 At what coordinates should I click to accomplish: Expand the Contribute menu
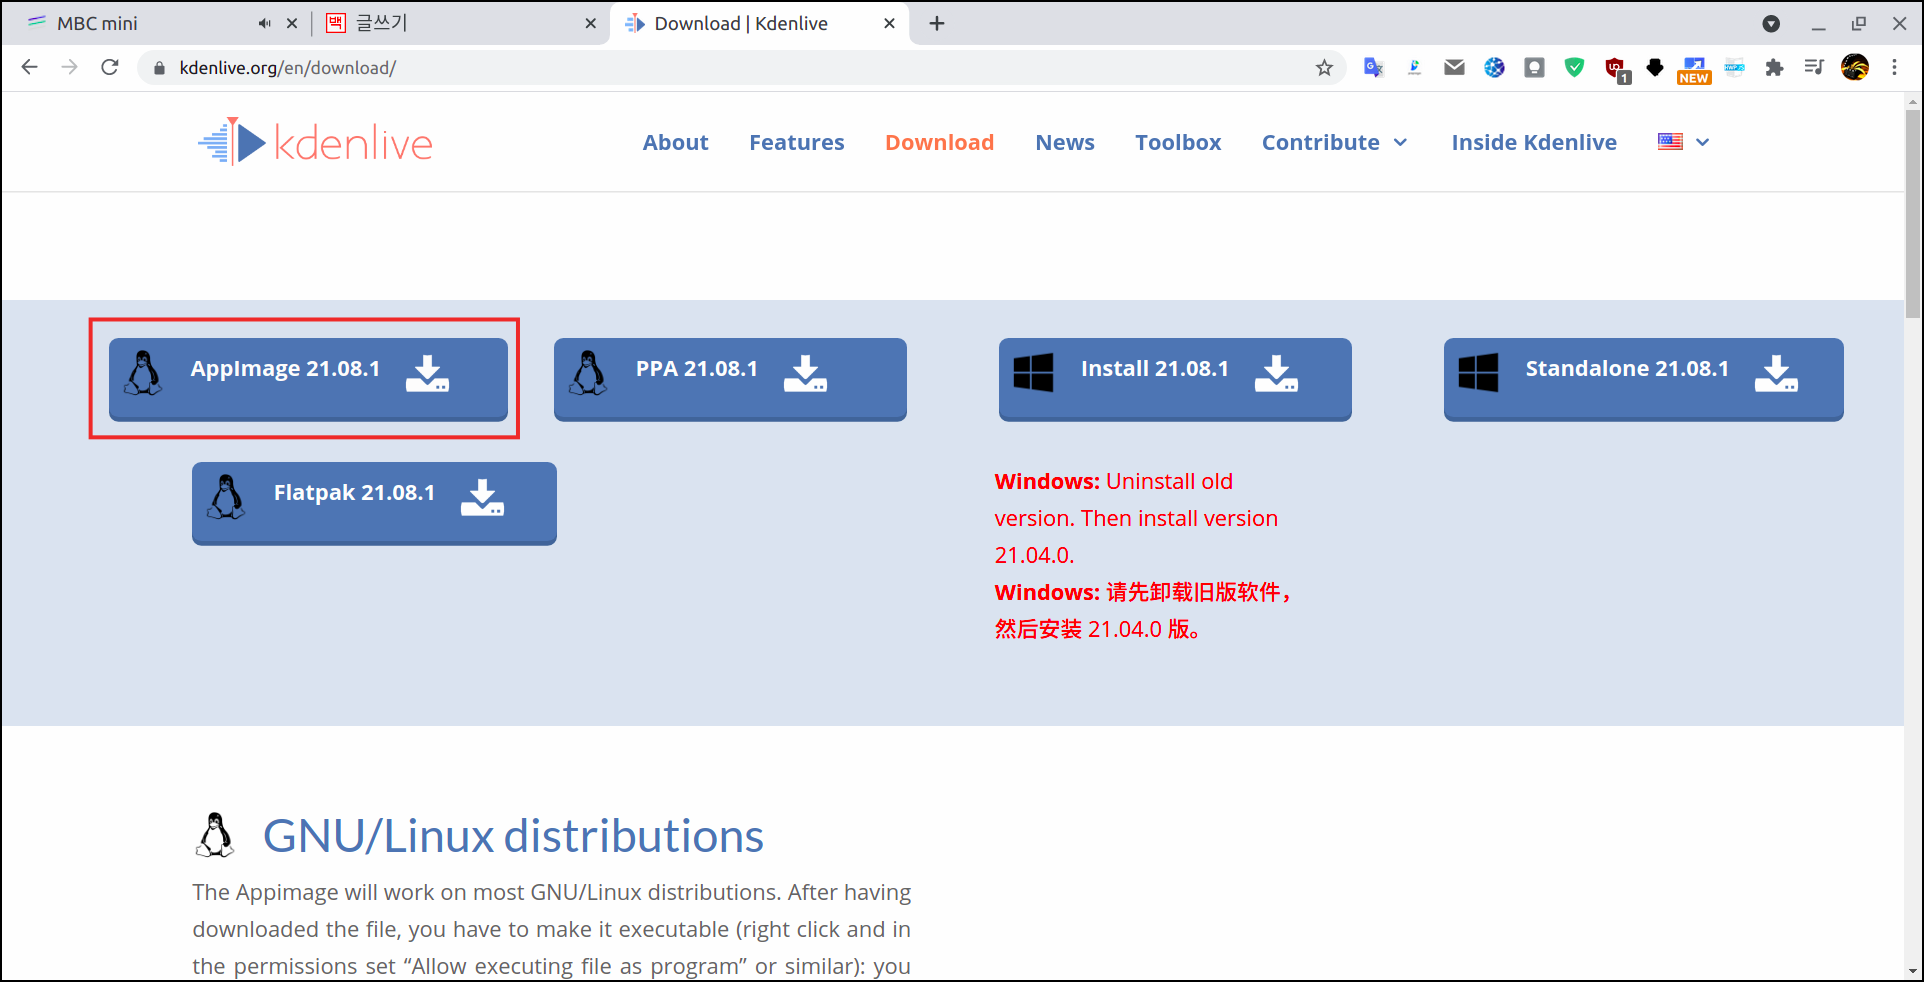(1334, 142)
